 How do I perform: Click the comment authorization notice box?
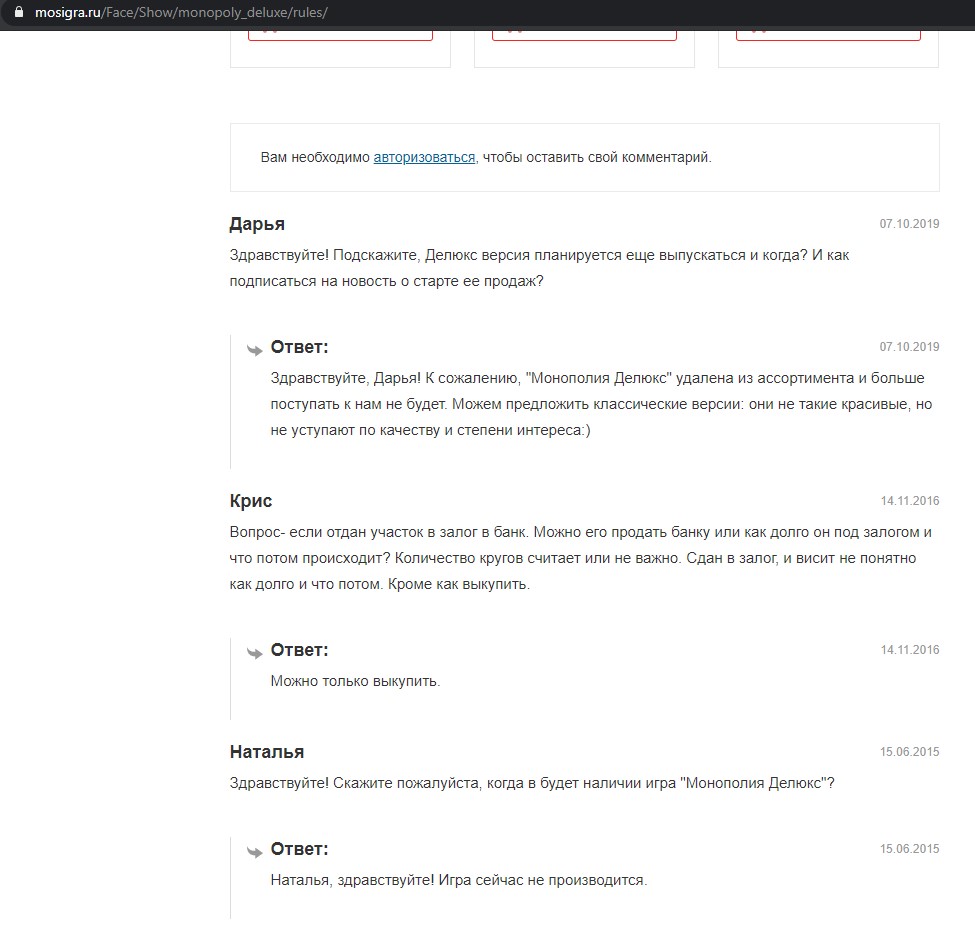pos(585,157)
